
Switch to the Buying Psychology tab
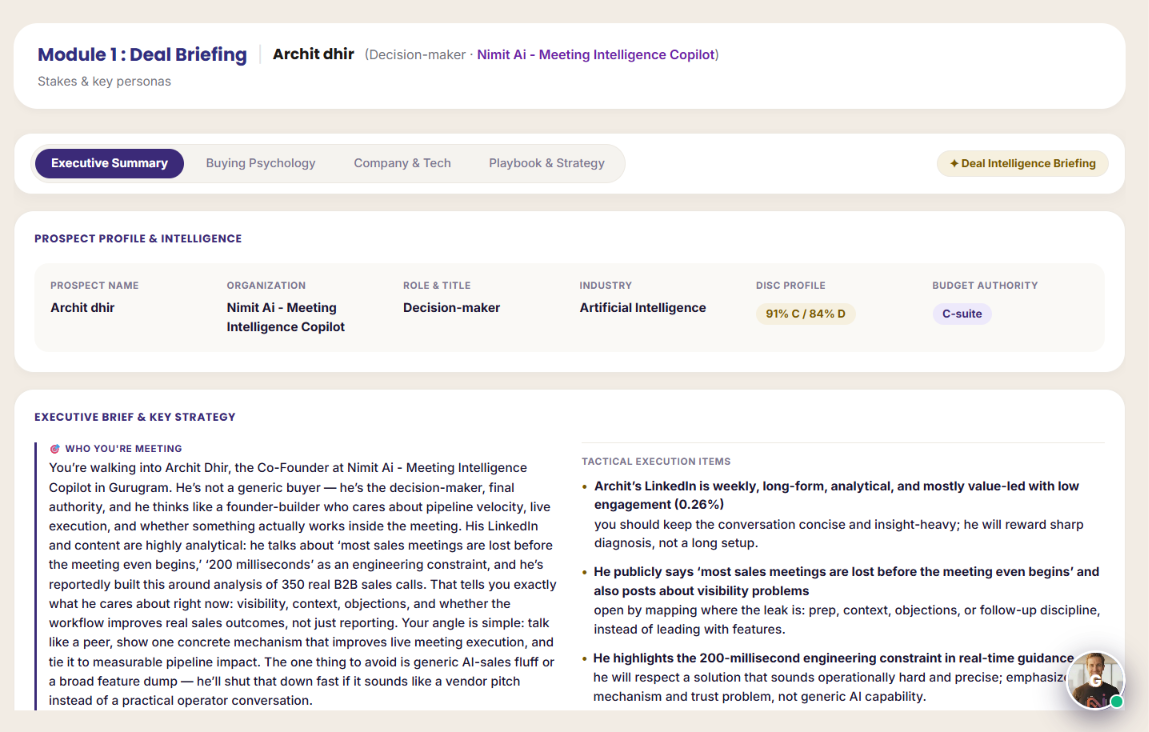tap(260, 163)
